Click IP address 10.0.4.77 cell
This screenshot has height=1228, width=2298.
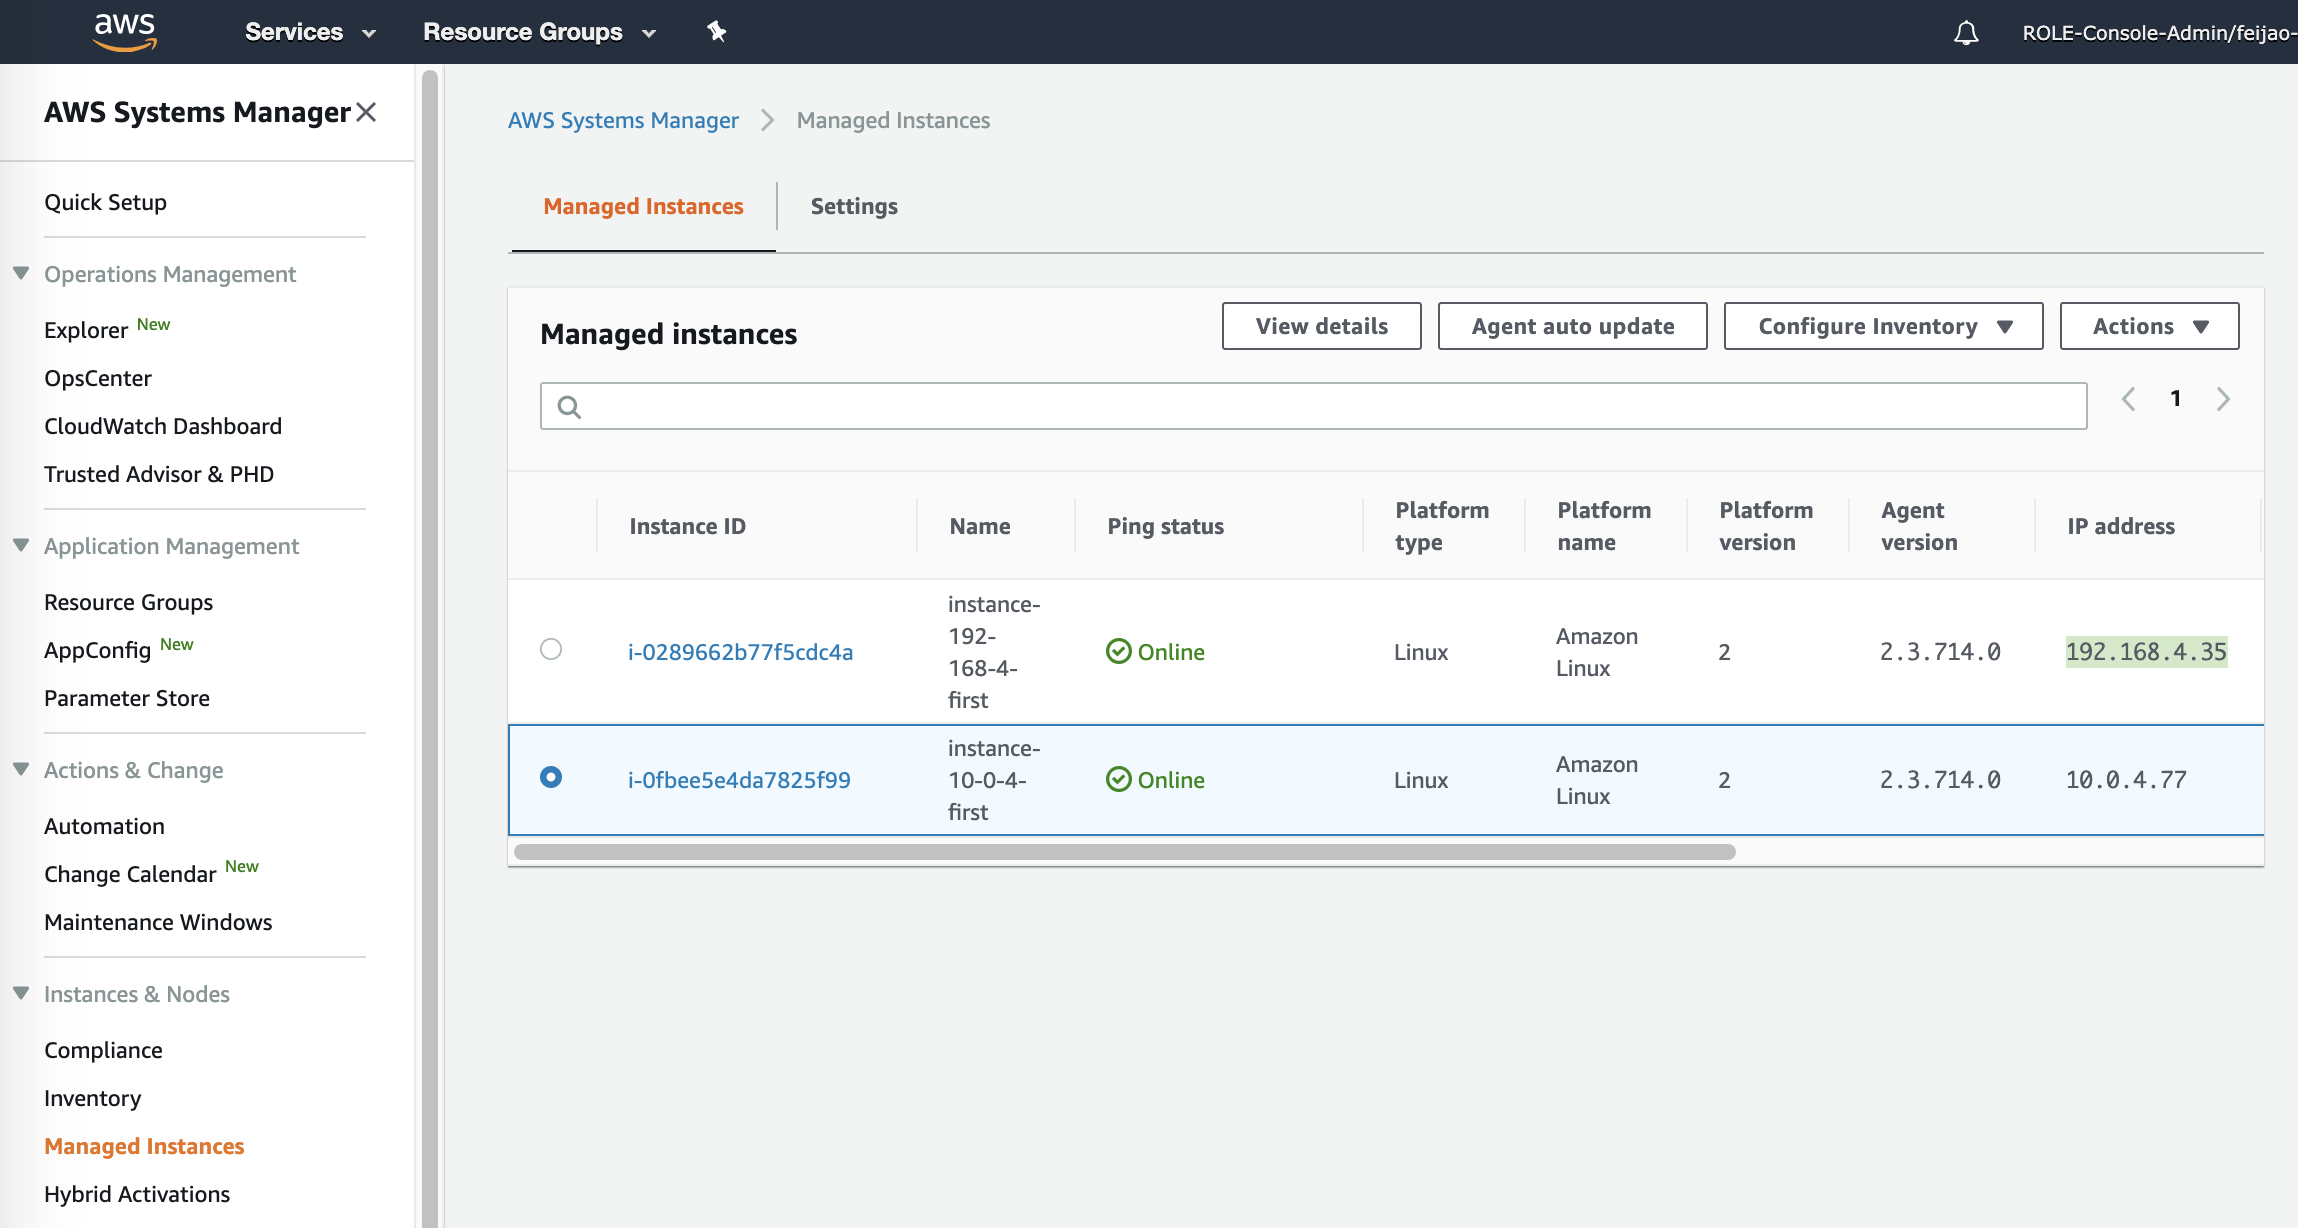coord(2126,780)
